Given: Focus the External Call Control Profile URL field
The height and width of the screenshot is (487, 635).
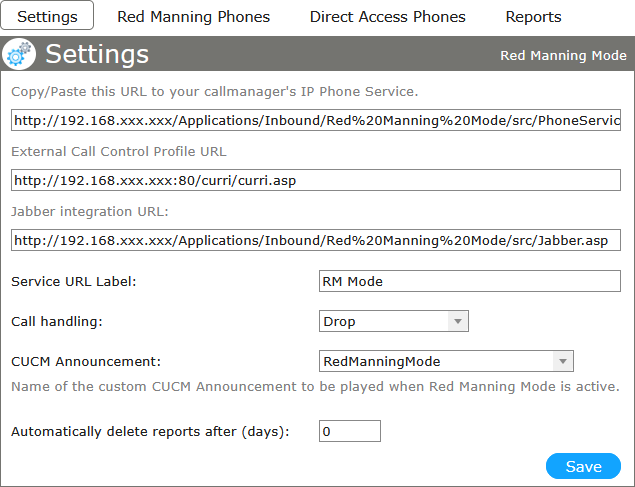Looking at the screenshot, I should coord(316,181).
